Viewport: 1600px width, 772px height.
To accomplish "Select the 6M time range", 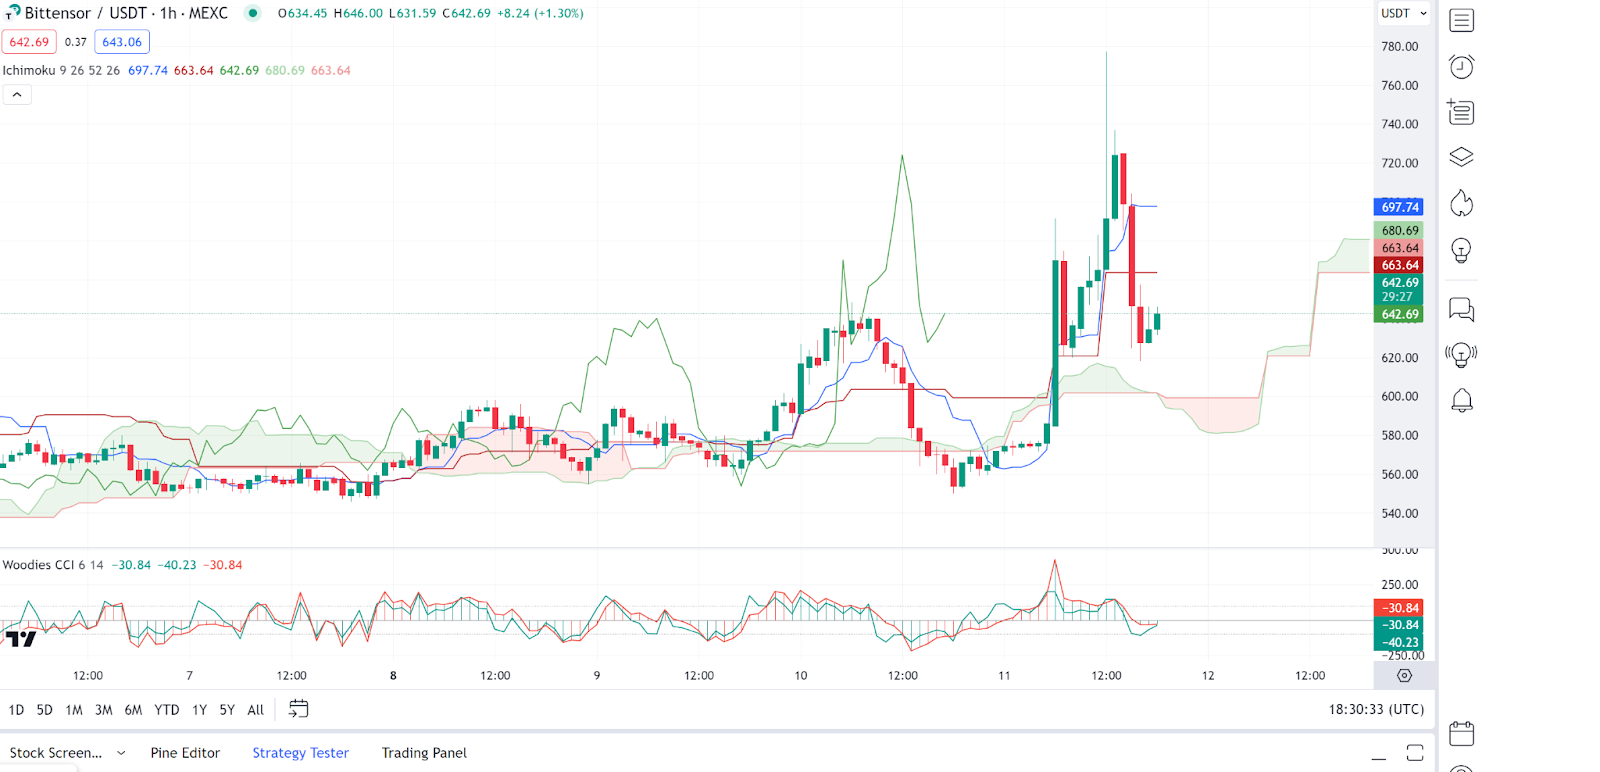I will coord(133,710).
